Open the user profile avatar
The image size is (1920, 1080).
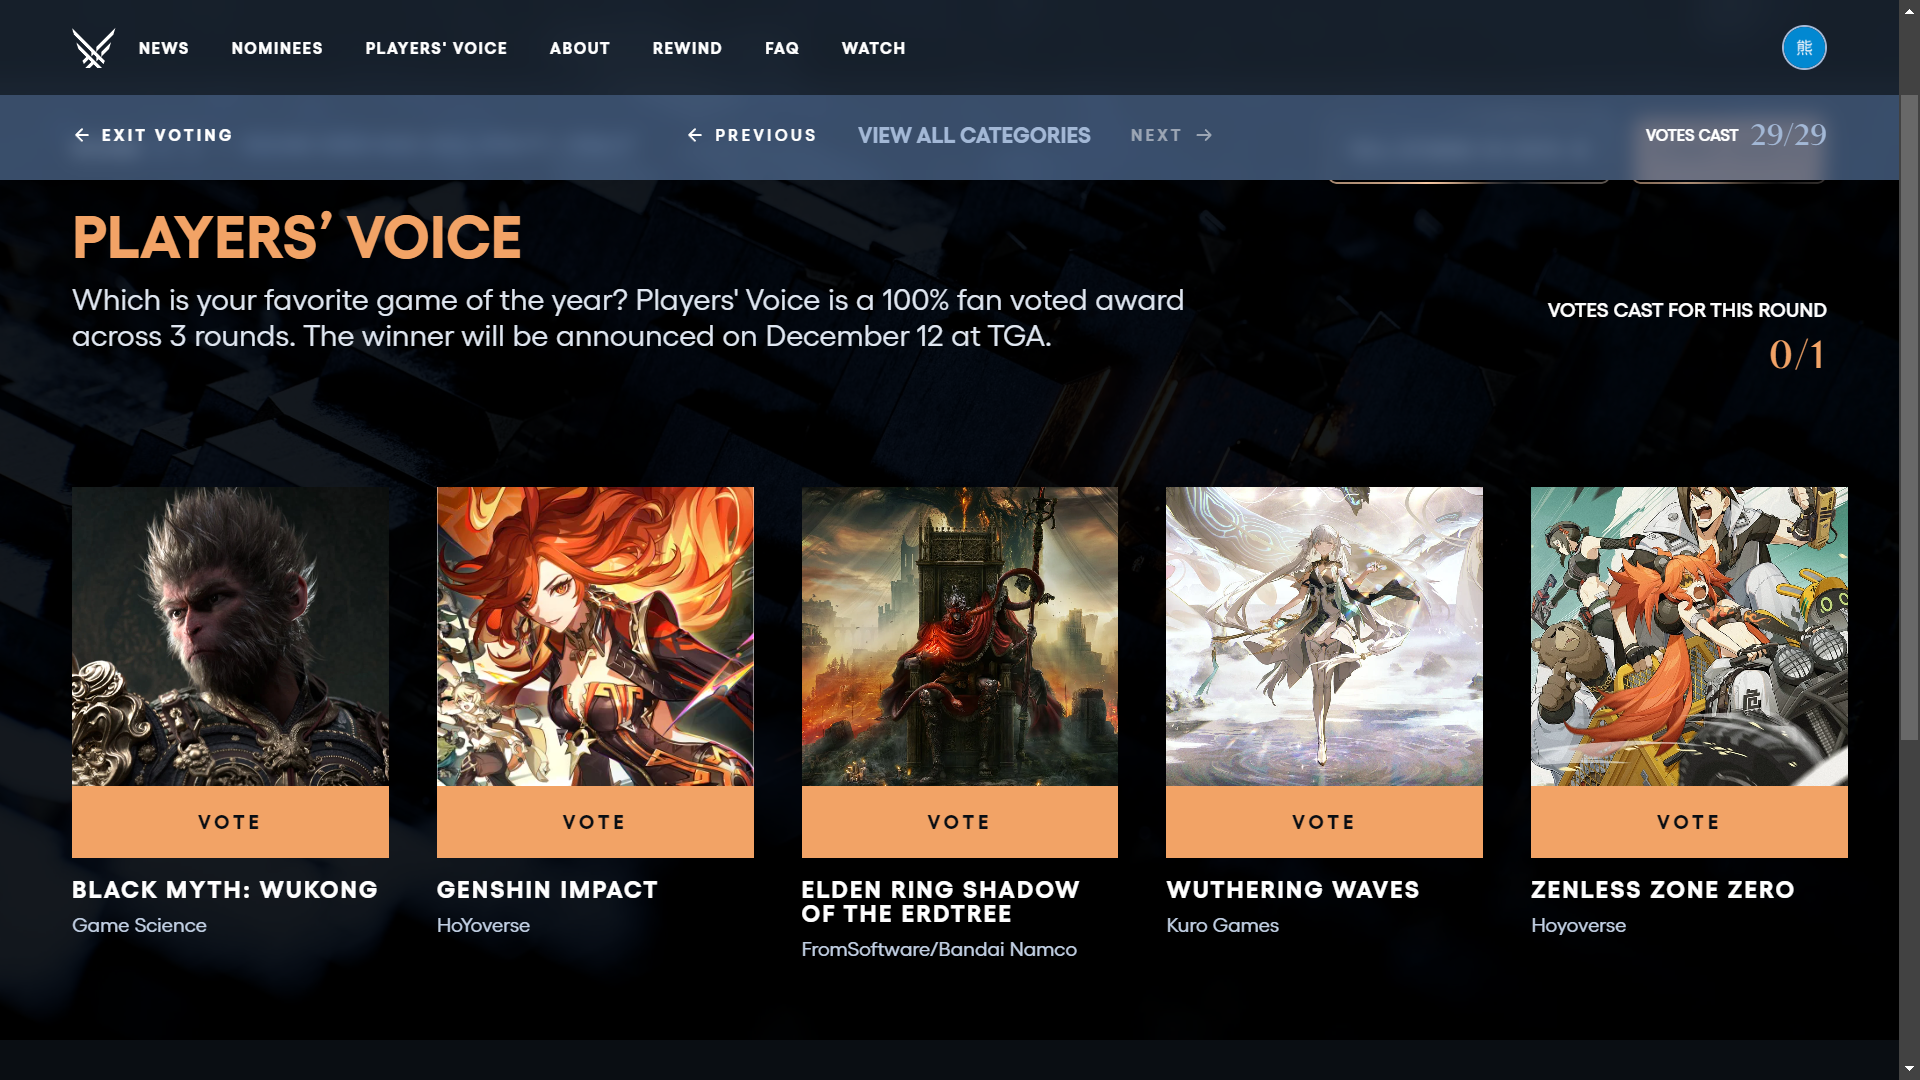1803,48
